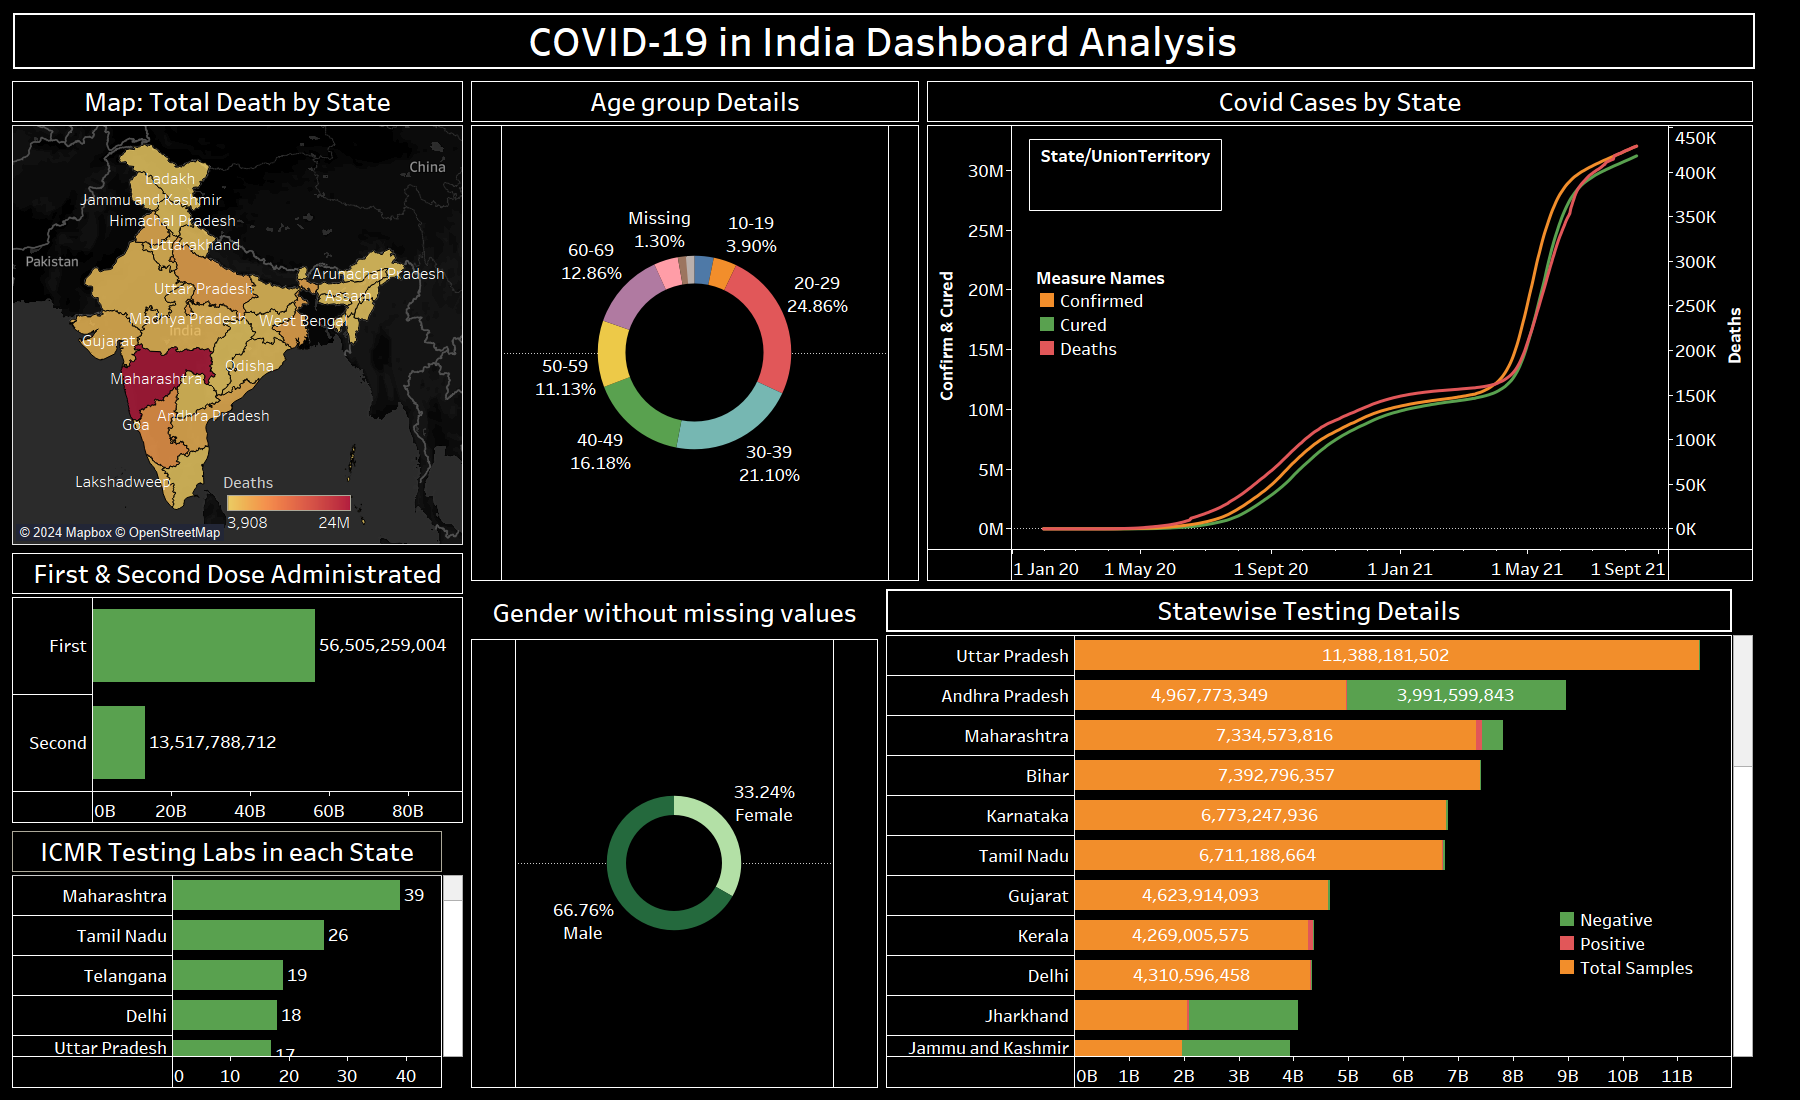Click the 1 Sept 20 axis tick label
1800x1100 pixels.
[x=1270, y=569]
